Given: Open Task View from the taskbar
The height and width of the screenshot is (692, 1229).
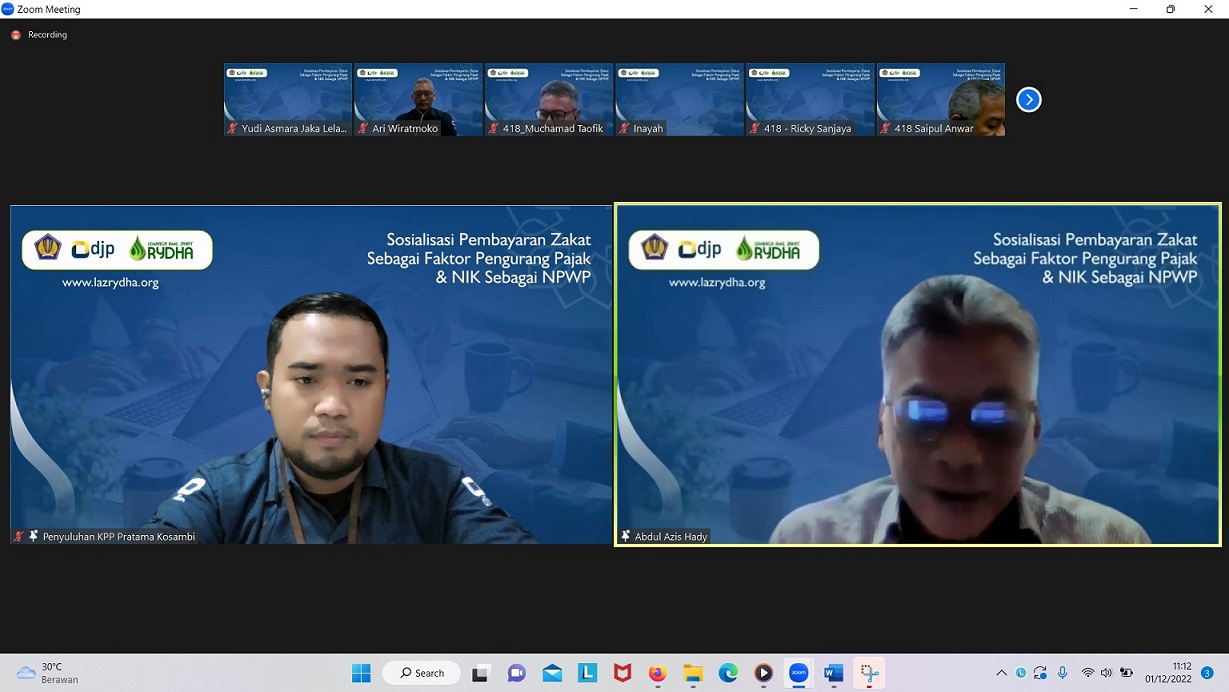Looking at the screenshot, I should click(481, 673).
